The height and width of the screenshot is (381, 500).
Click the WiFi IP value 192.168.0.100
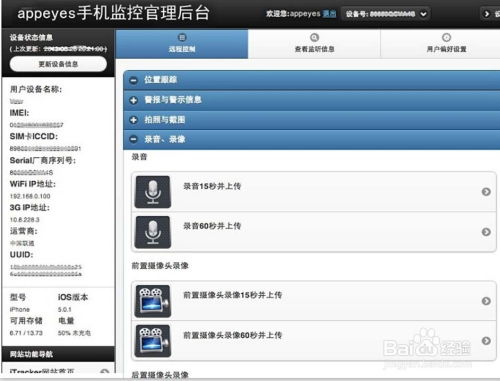(30, 196)
